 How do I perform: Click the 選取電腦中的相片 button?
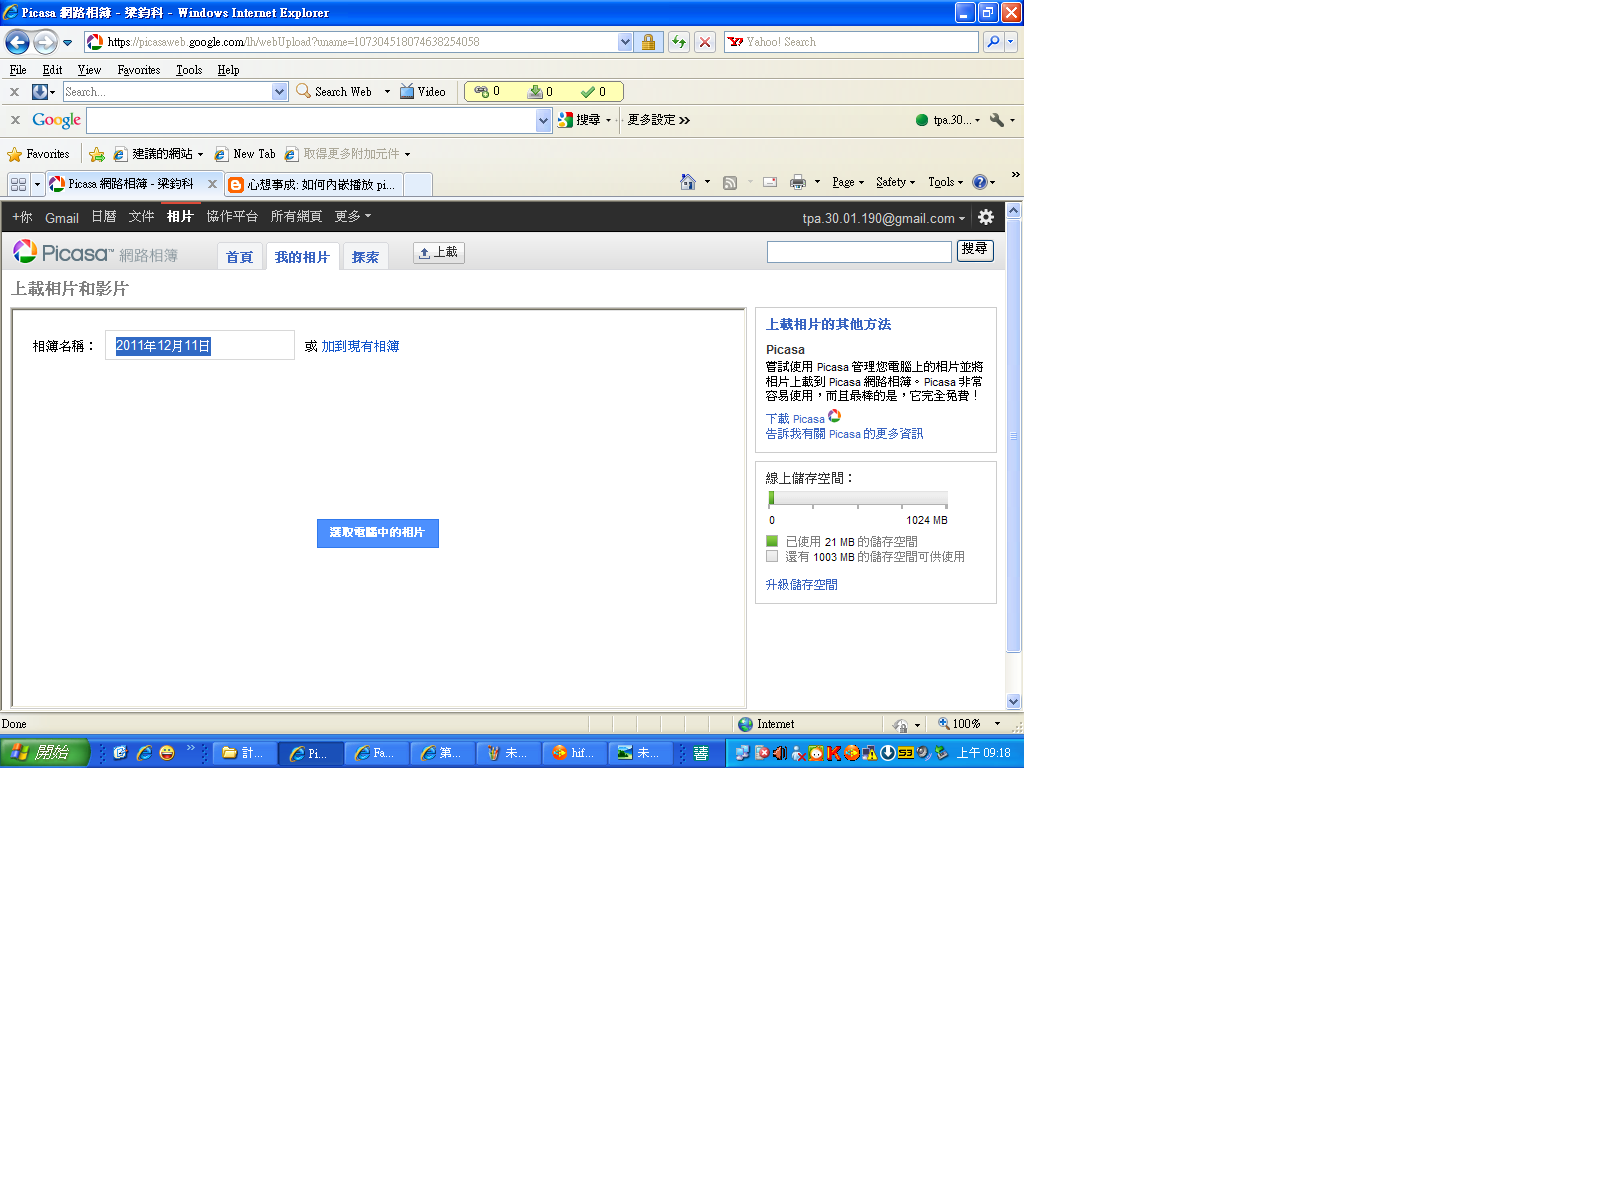coord(378,533)
